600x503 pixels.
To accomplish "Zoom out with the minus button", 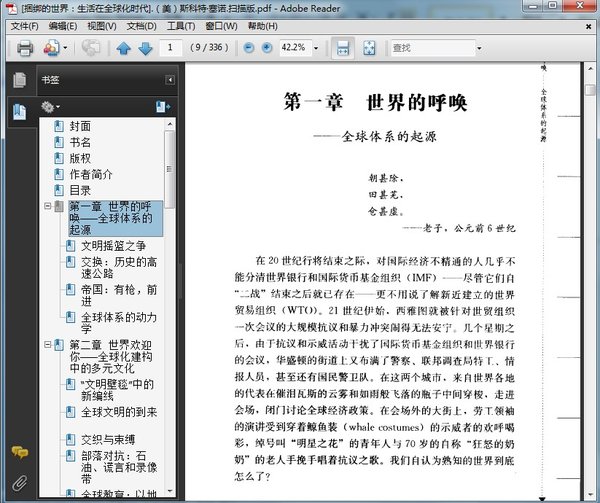I will pos(249,48).
